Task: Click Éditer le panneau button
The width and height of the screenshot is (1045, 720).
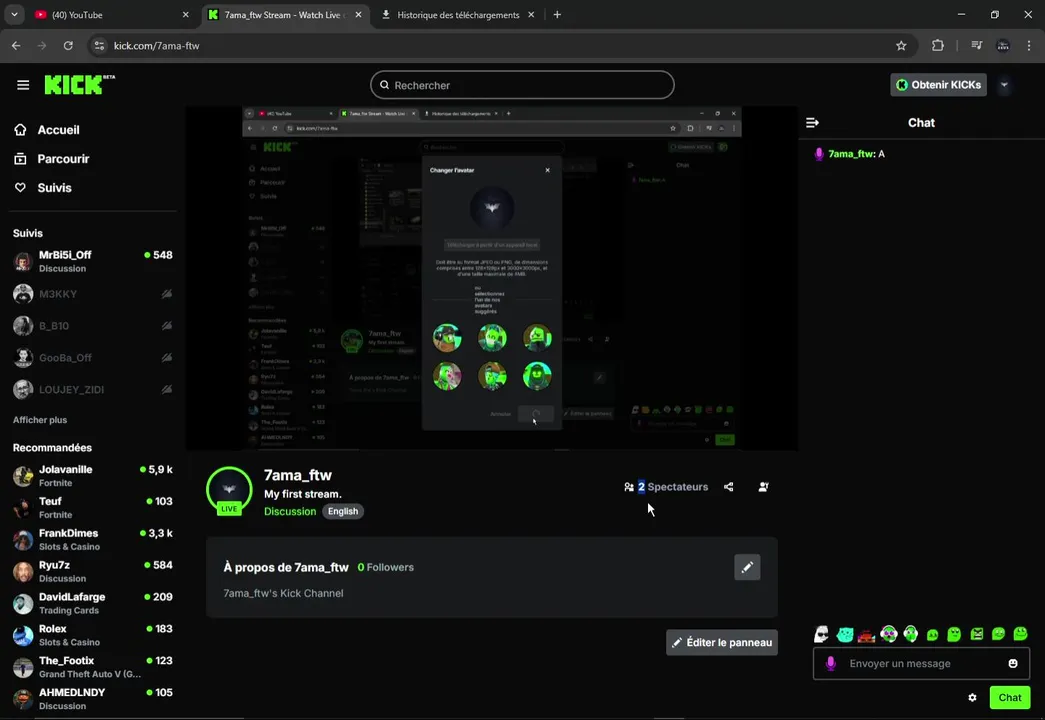Action: [x=722, y=643]
